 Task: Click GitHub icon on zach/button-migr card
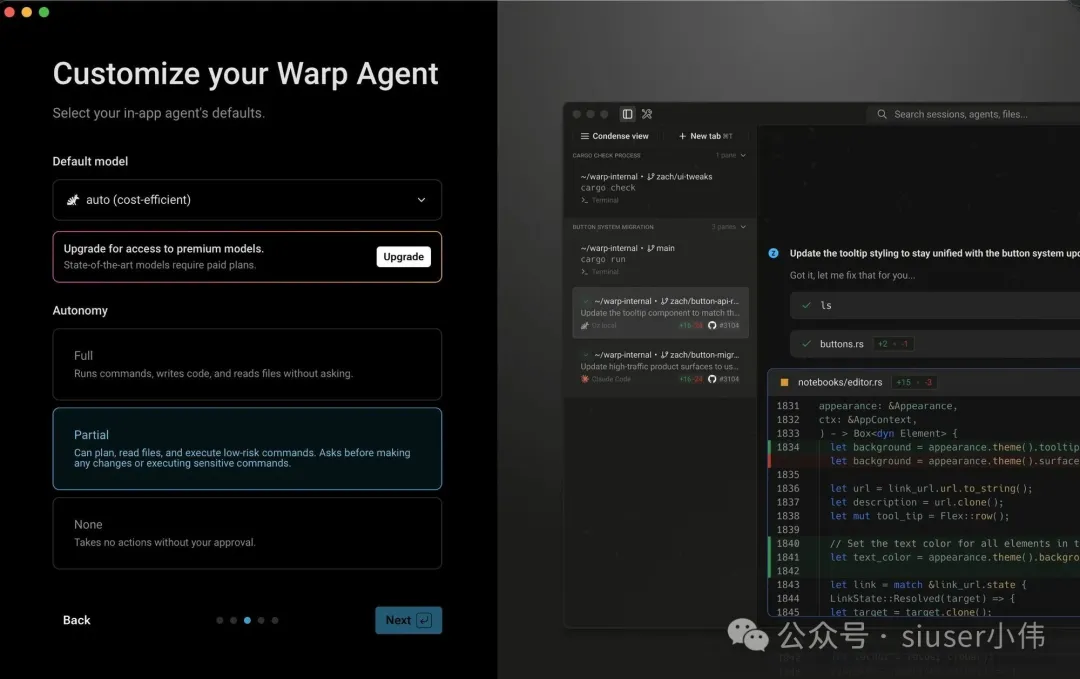click(712, 379)
